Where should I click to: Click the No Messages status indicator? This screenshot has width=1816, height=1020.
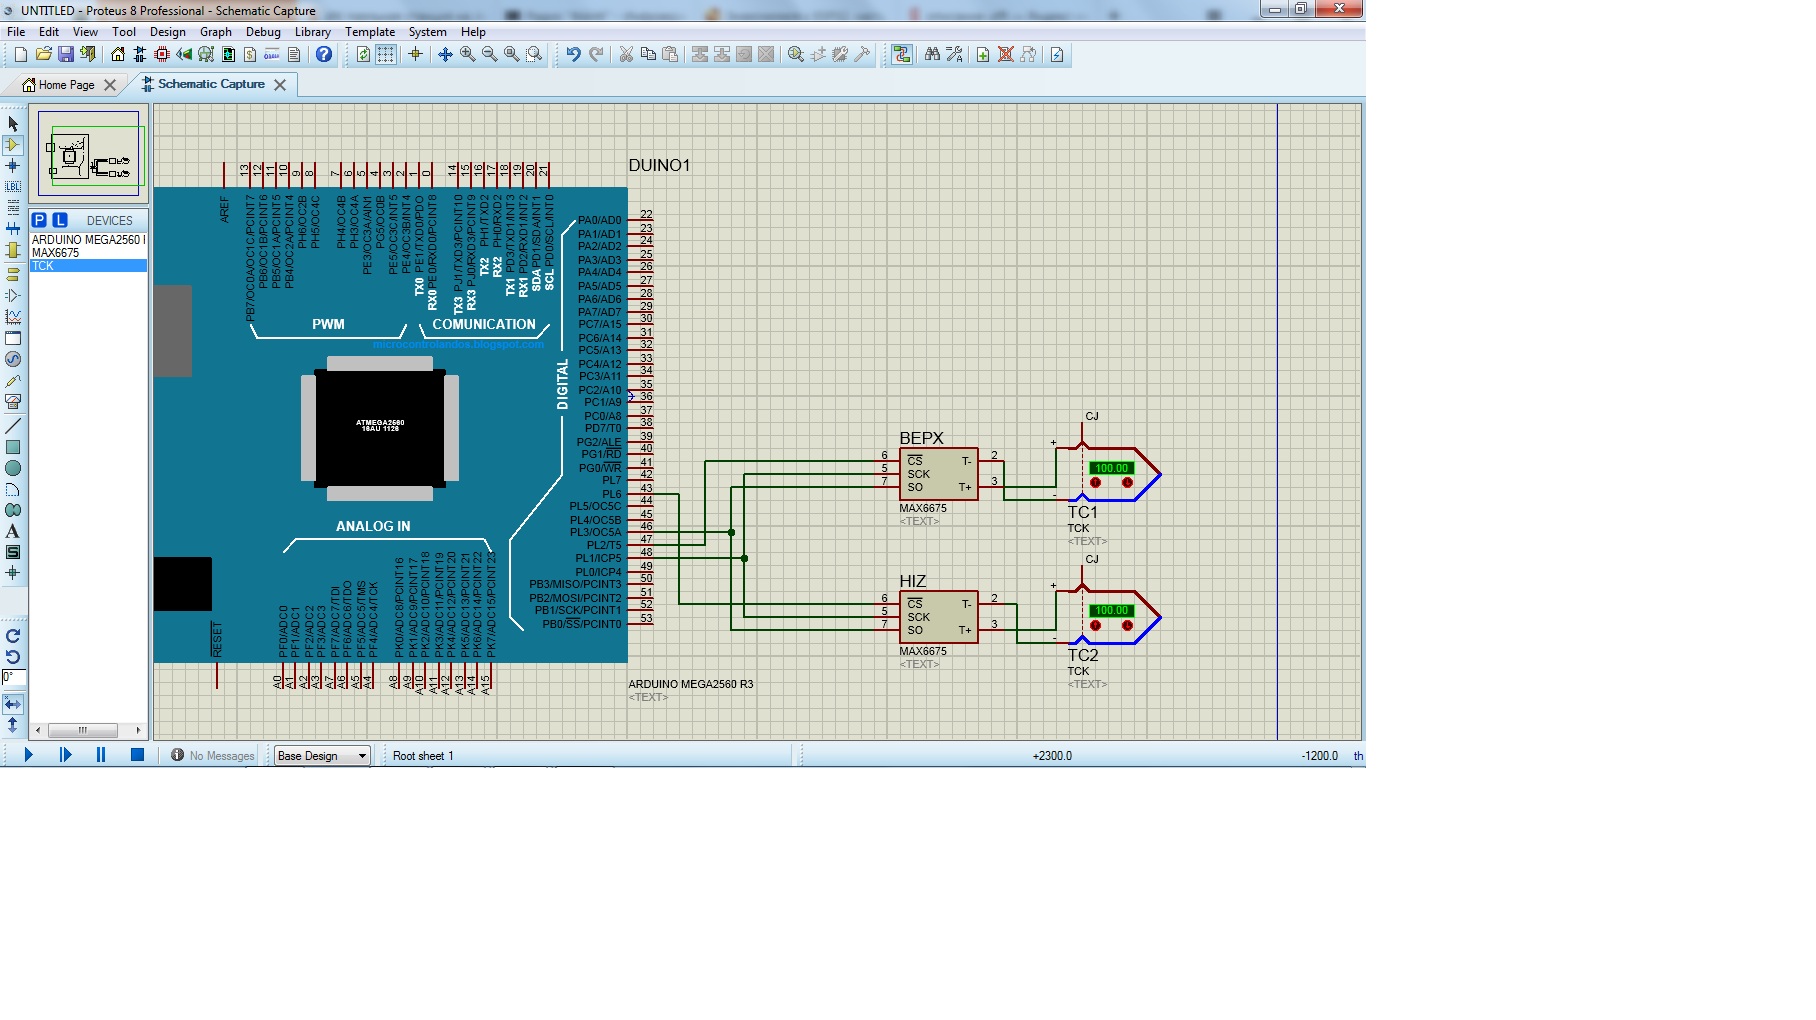point(213,756)
